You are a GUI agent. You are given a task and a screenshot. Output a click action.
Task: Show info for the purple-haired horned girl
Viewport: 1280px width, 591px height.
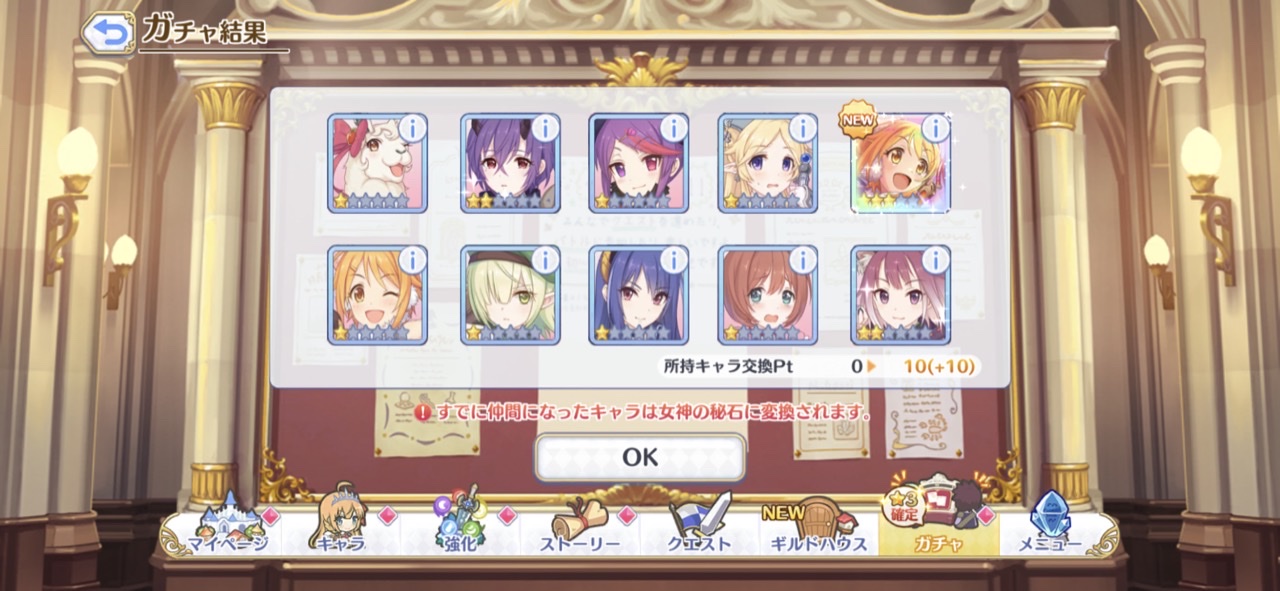pyautogui.click(x=545, y=128)
